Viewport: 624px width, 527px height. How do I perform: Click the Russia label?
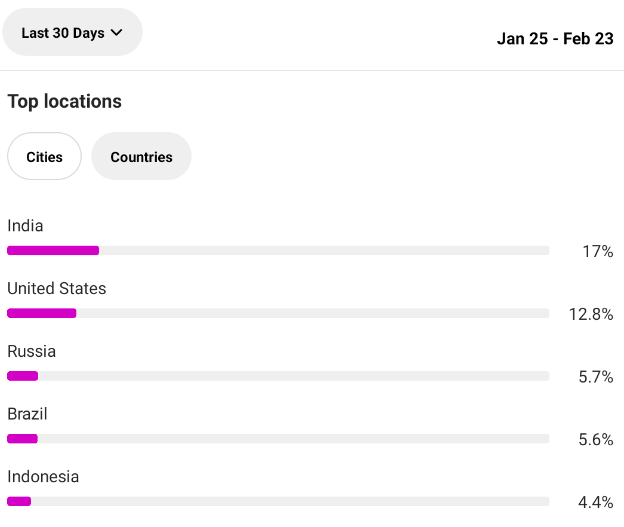click(31, 351)
